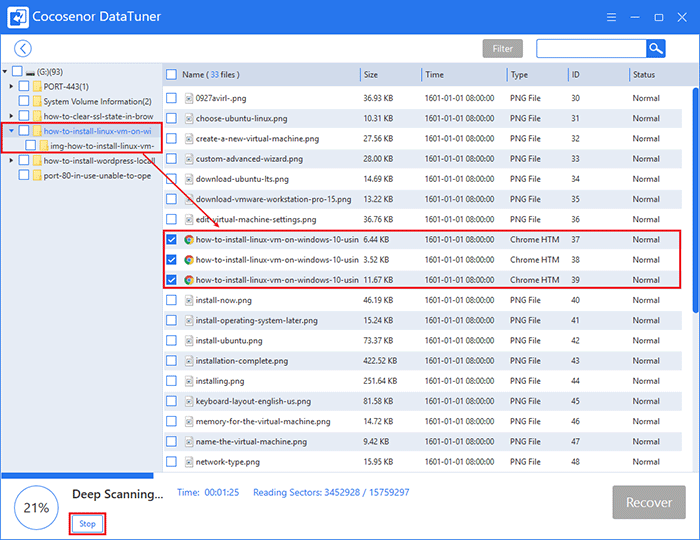The height and width of the screenshot is (540, 700).
Task: Click the Cocosenor DataTuner logo icon
Action: [18, 17]
